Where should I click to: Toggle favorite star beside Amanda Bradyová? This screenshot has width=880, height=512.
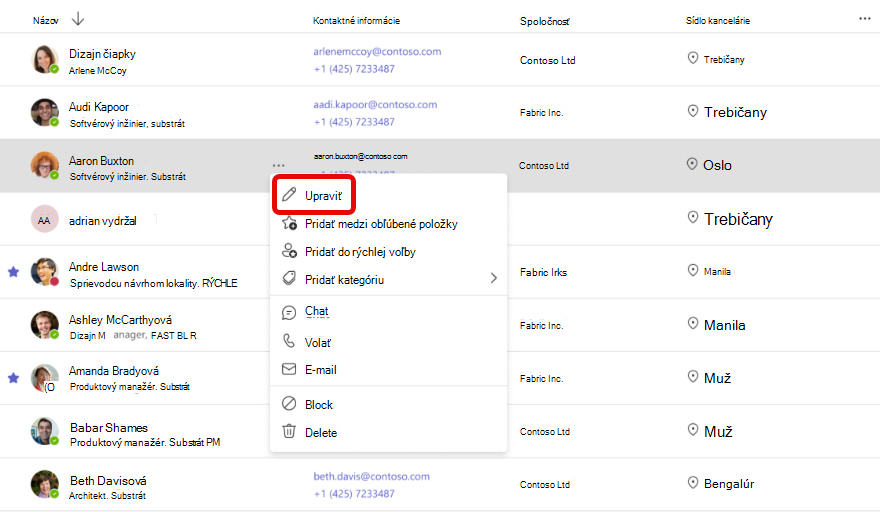[13, 378]
